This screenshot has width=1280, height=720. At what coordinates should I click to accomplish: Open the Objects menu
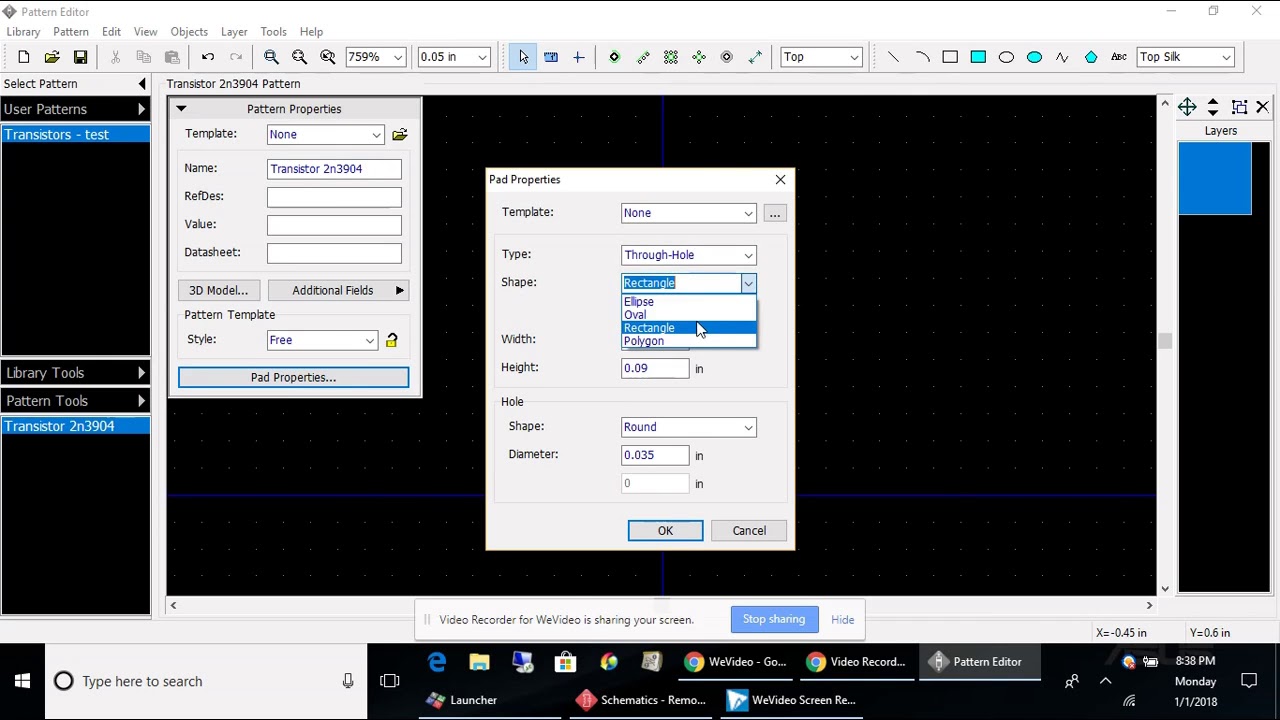189,32
